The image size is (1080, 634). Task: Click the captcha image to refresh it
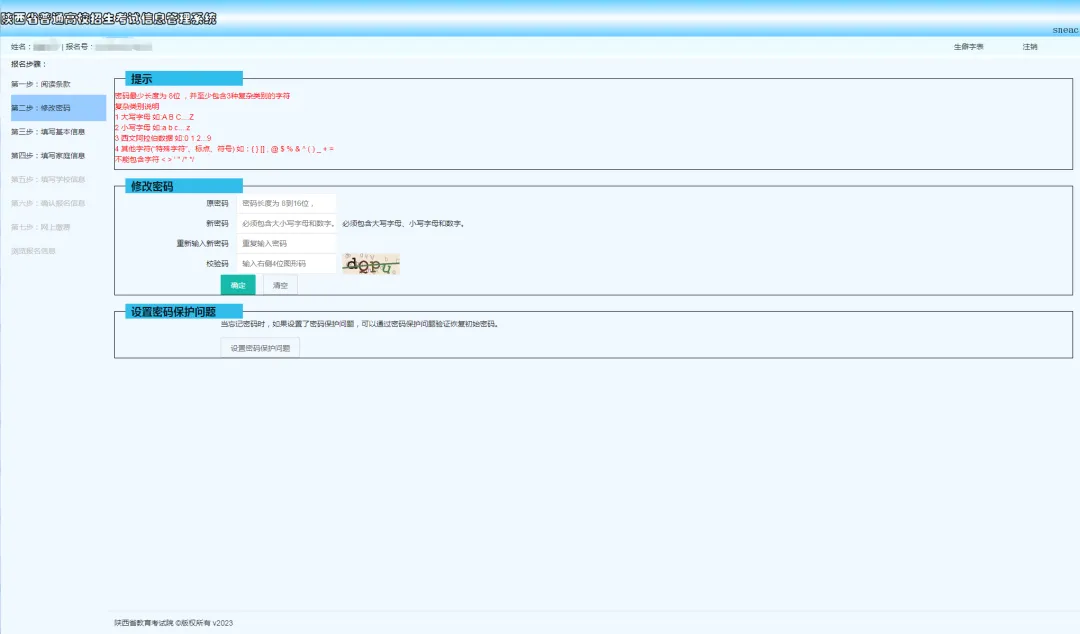[370, 264]
